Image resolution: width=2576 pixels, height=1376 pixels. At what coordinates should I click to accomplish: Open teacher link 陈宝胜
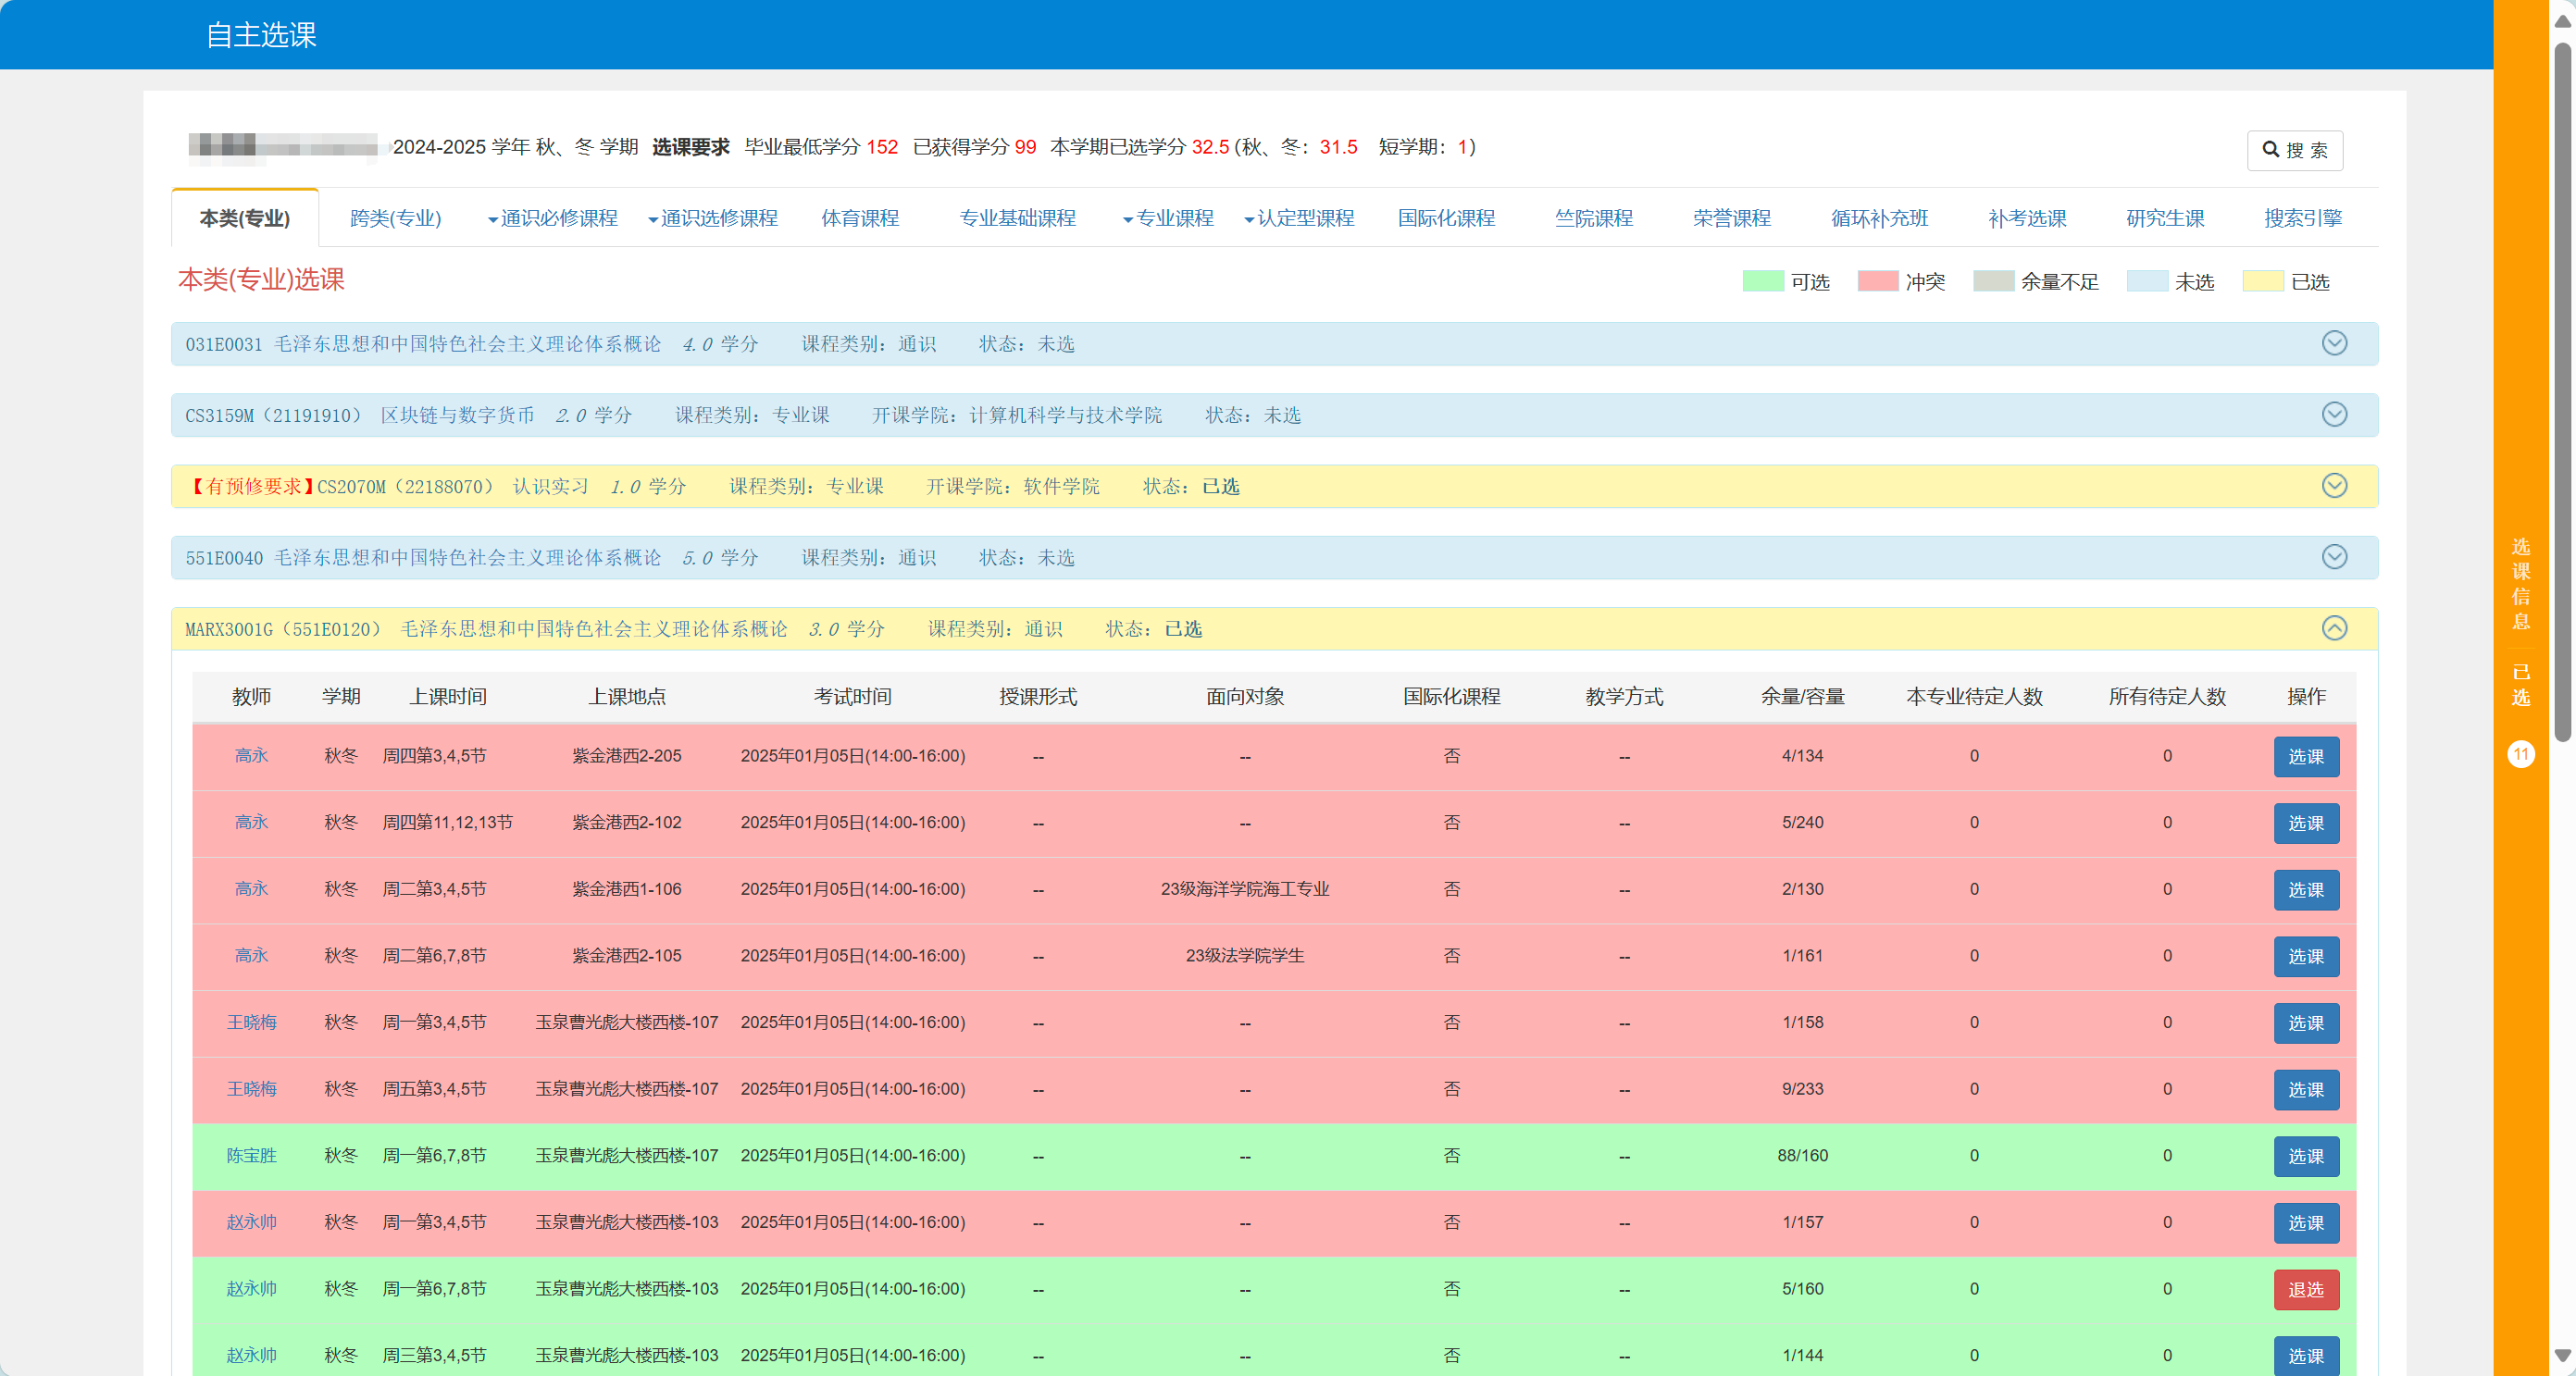click(x=251, y=1156)
